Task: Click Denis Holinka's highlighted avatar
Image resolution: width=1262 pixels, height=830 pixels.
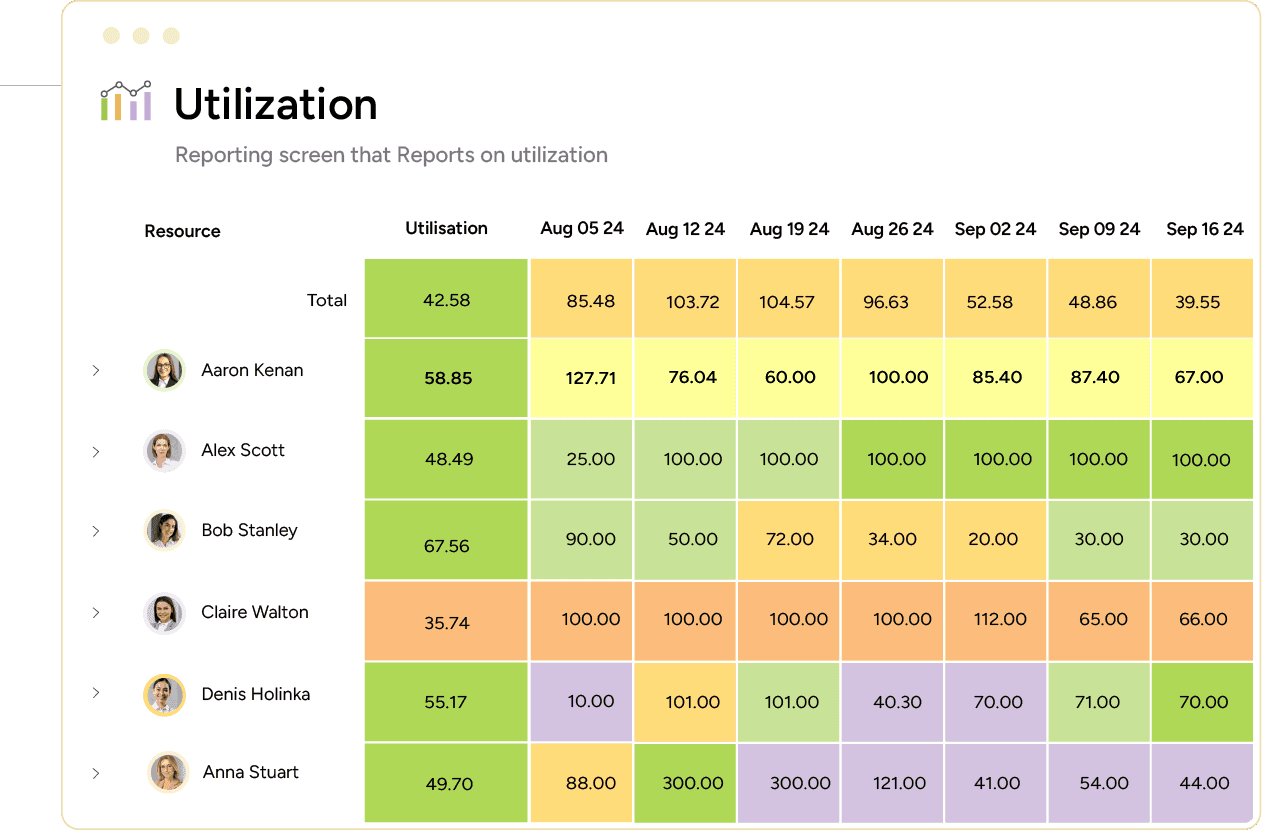Action: click(164, 693)
